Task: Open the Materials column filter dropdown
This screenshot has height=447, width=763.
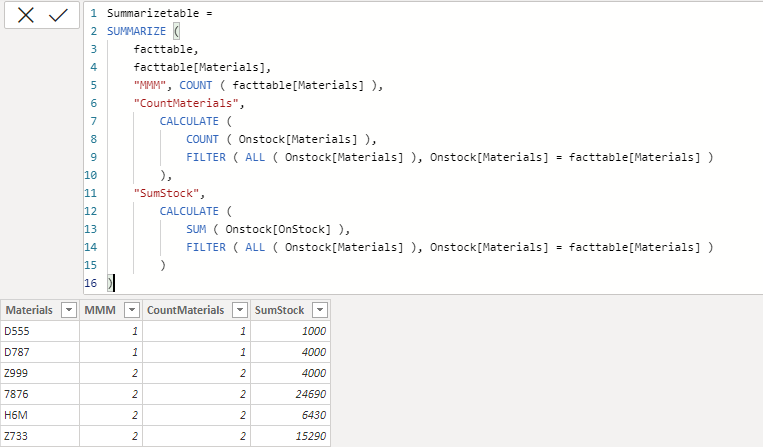Action: (x=69, y=310)
